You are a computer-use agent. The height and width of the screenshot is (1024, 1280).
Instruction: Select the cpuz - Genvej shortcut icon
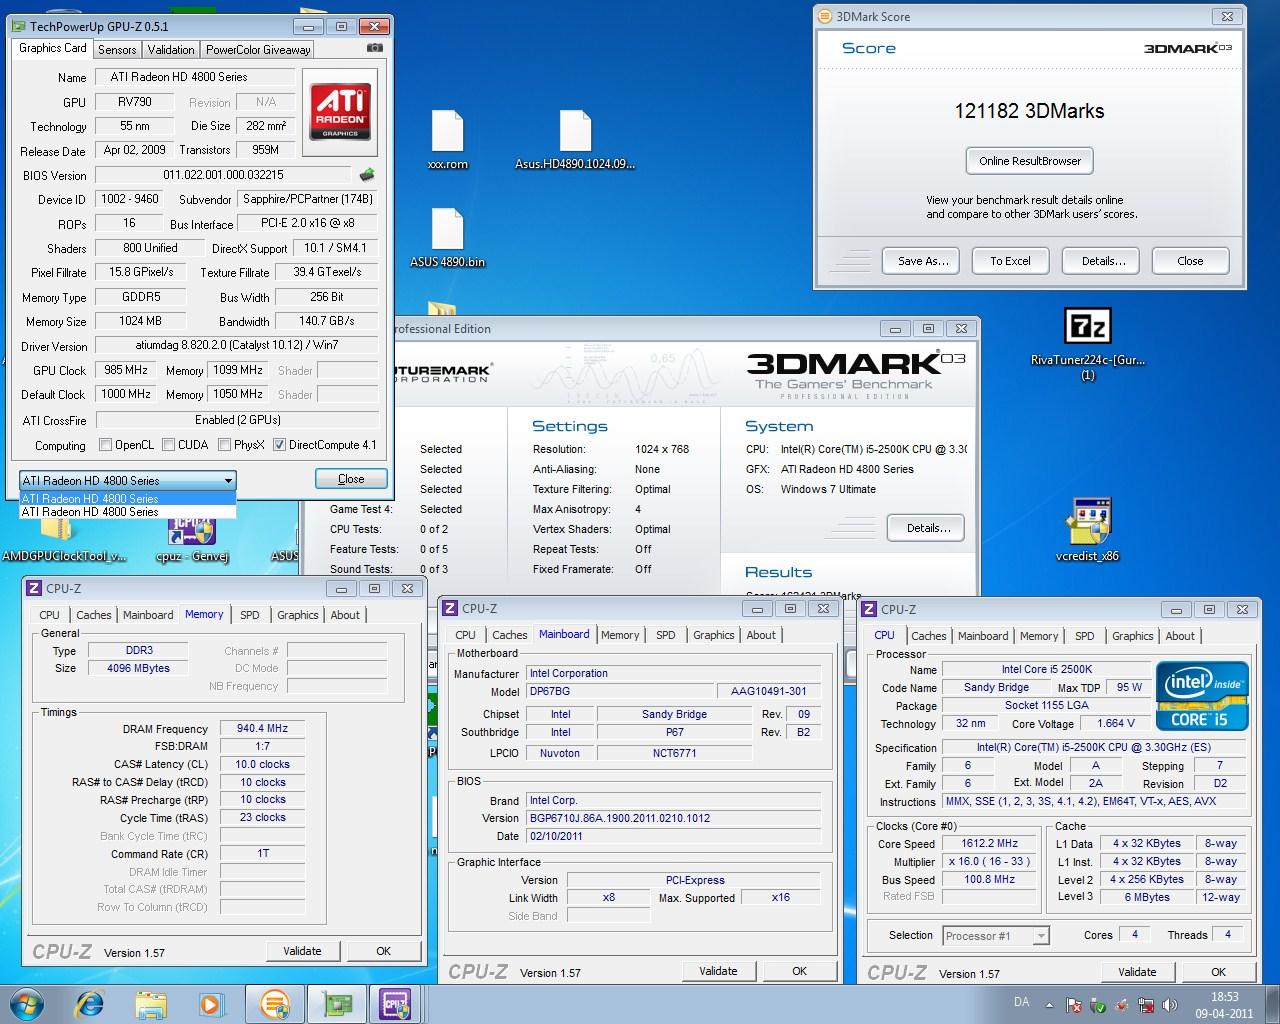[x=192, y=540]
